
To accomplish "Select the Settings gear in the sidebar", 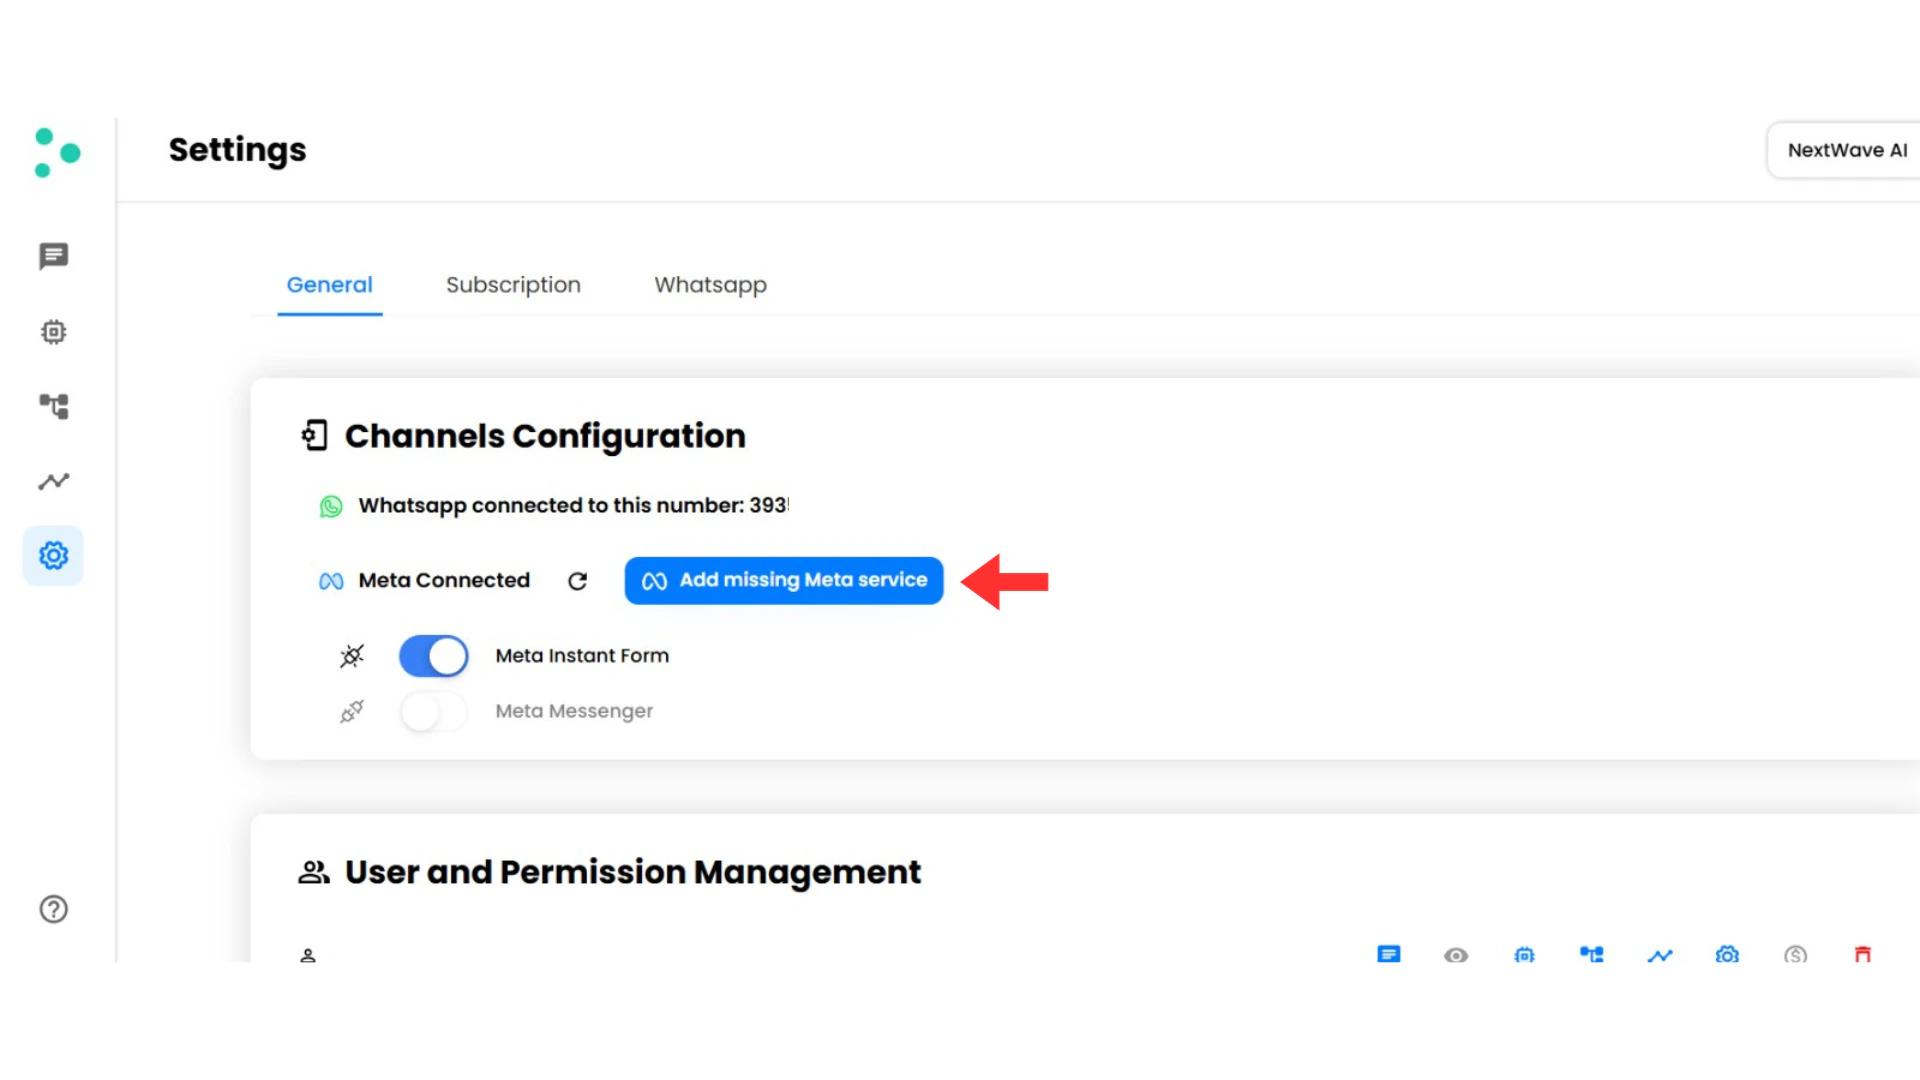I will point(53,555).
